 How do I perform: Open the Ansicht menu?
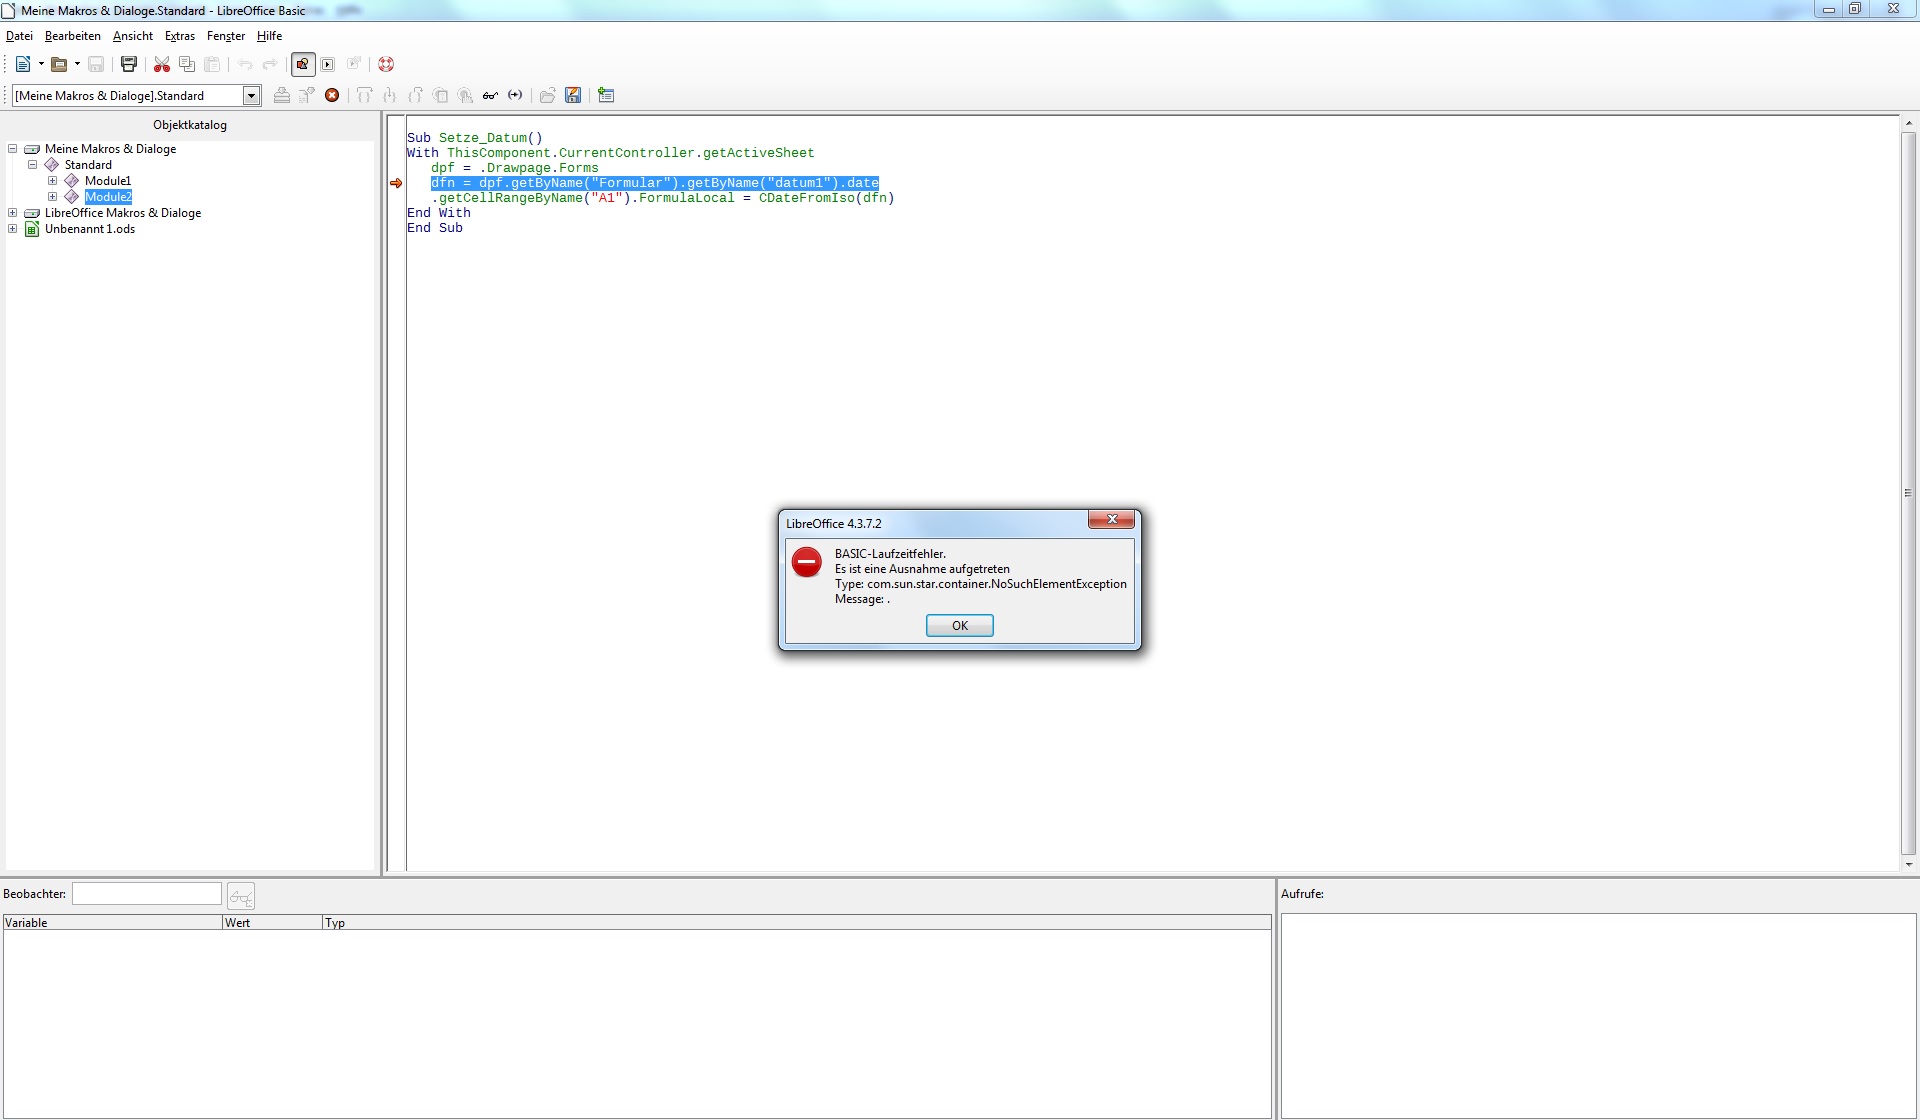point(132,36)
